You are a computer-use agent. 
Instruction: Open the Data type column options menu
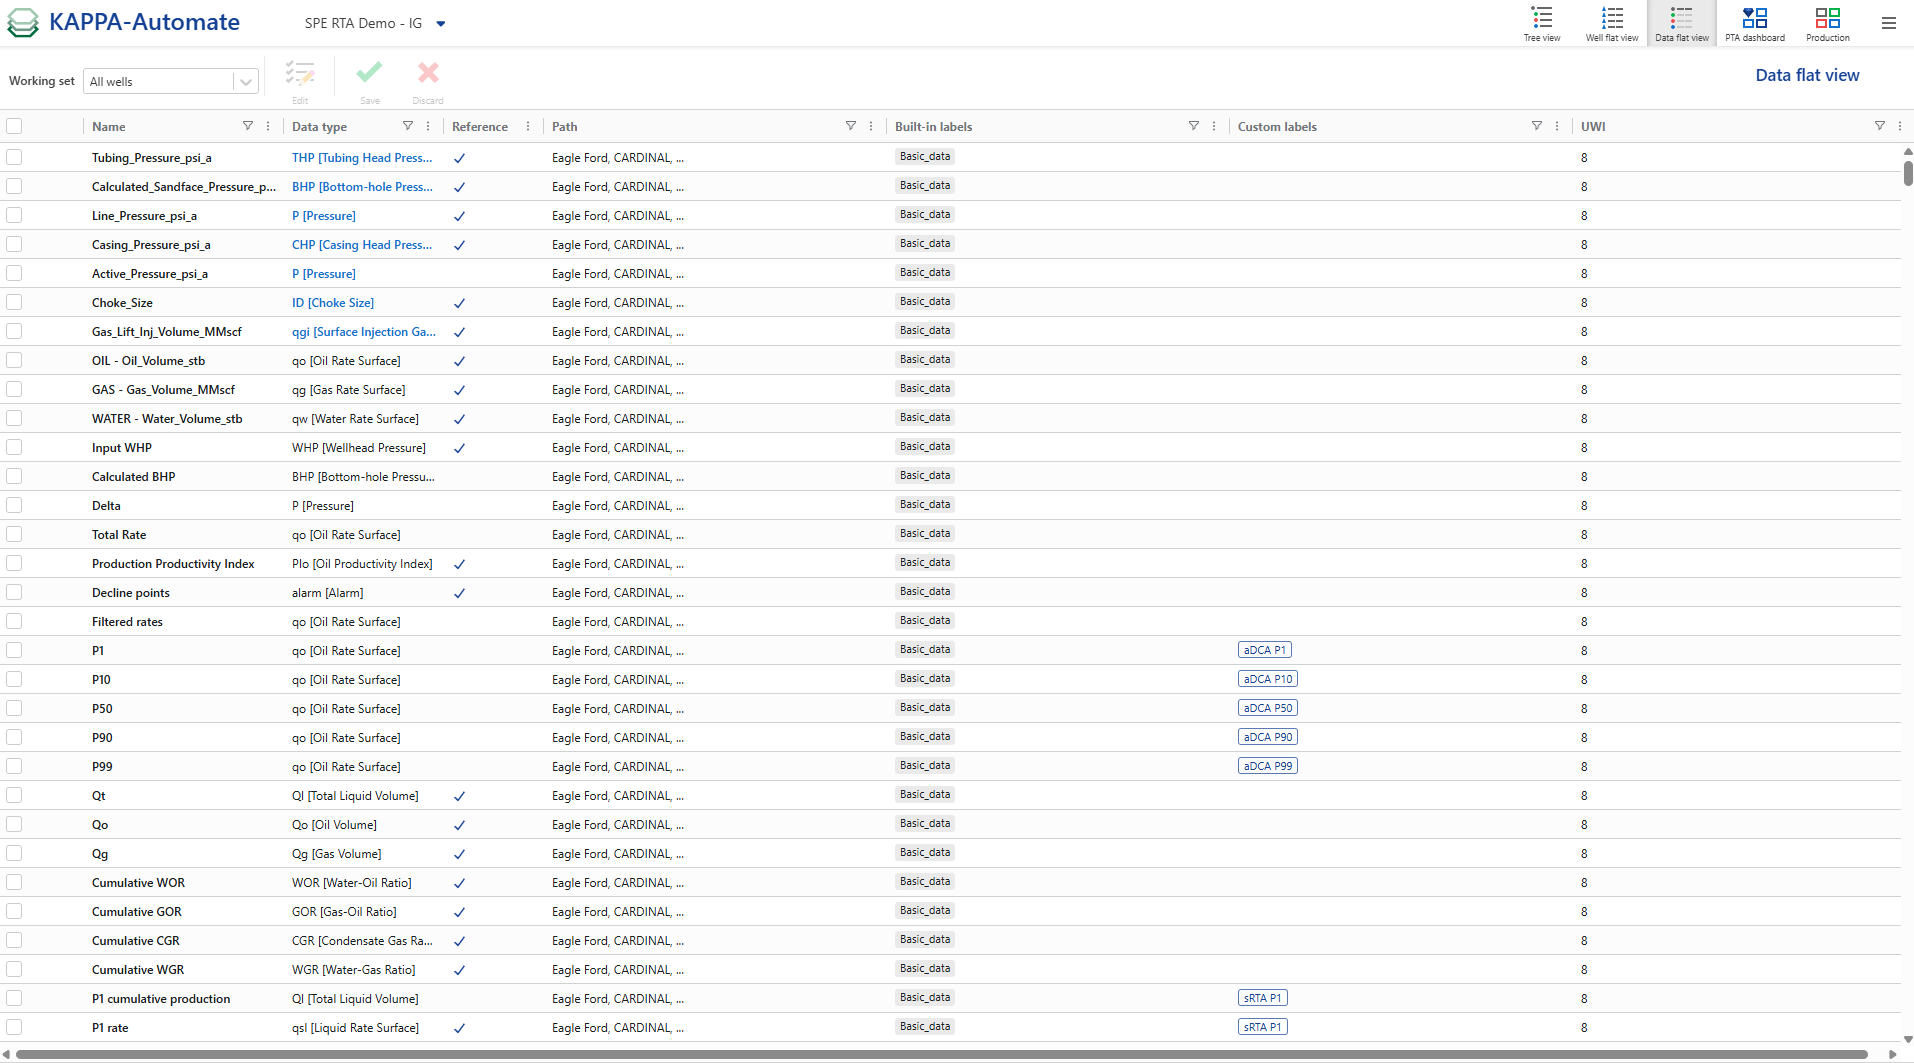point(427,126)
